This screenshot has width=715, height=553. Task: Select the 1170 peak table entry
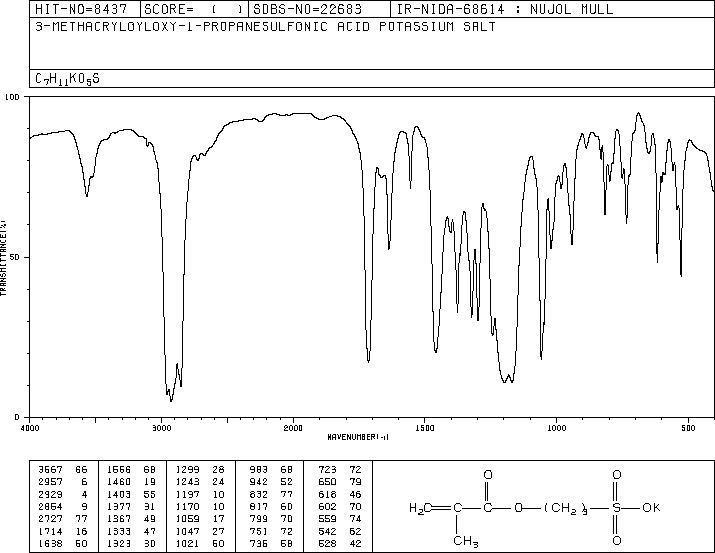[x=200, y=506]
